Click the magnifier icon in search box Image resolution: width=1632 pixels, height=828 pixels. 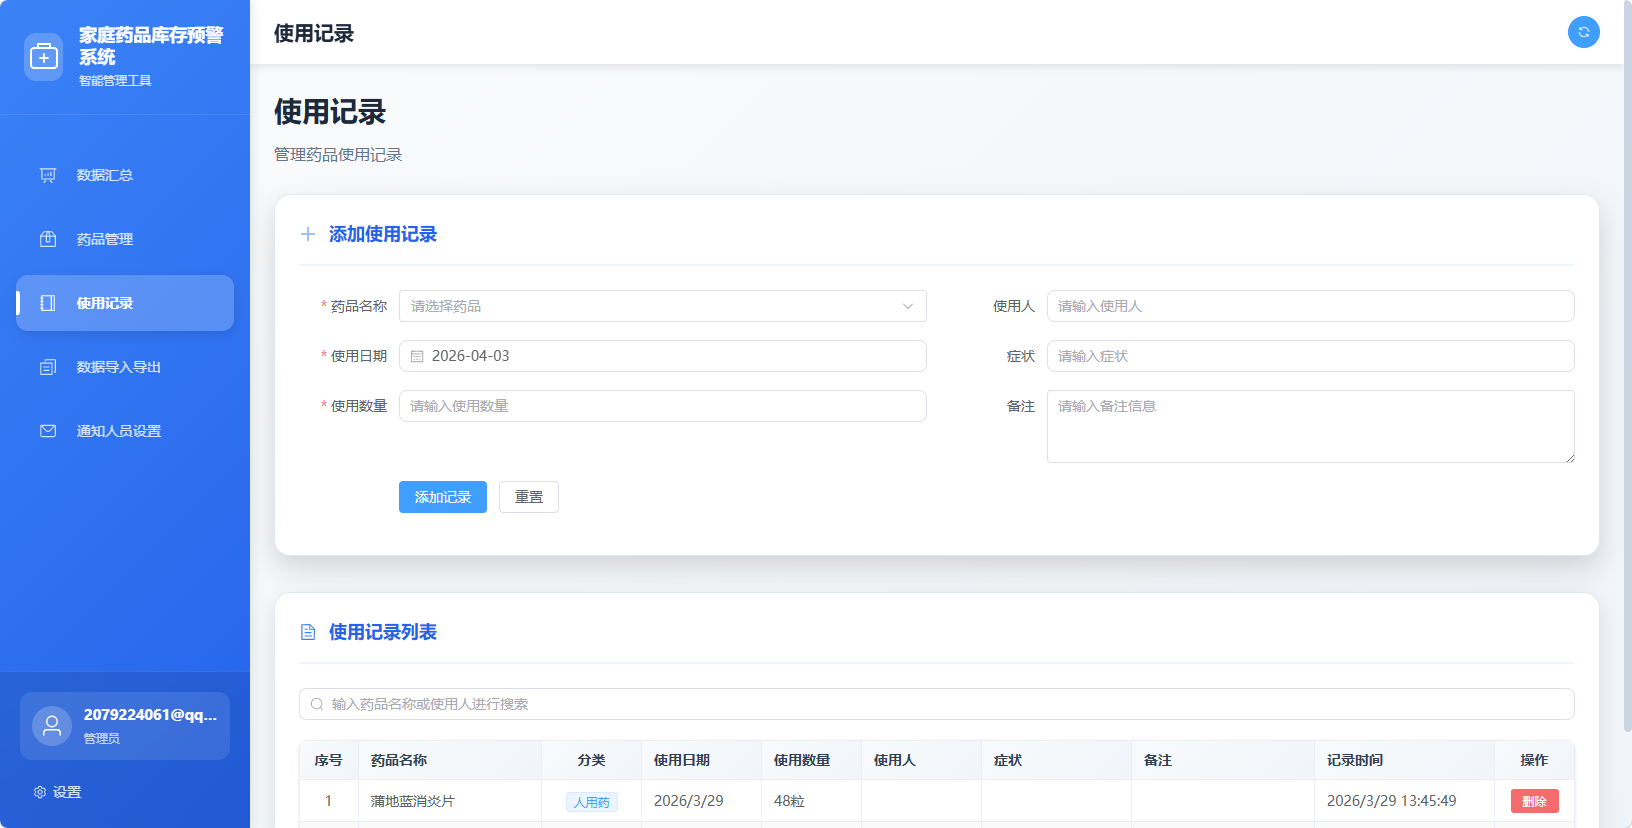317,704
